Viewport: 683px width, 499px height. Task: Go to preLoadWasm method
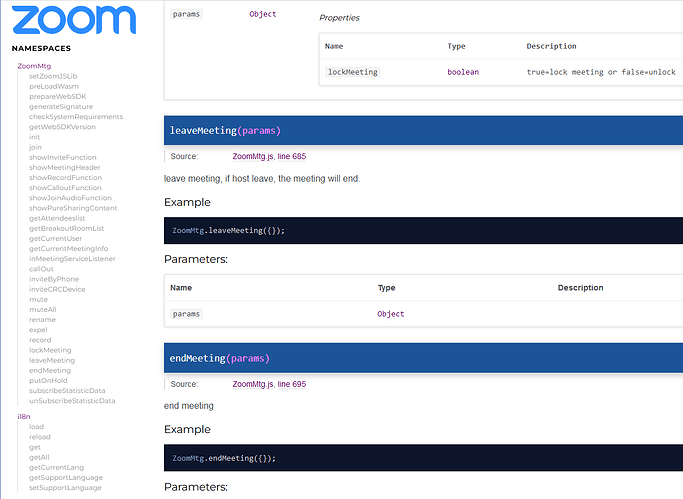[x=54, y=86]
